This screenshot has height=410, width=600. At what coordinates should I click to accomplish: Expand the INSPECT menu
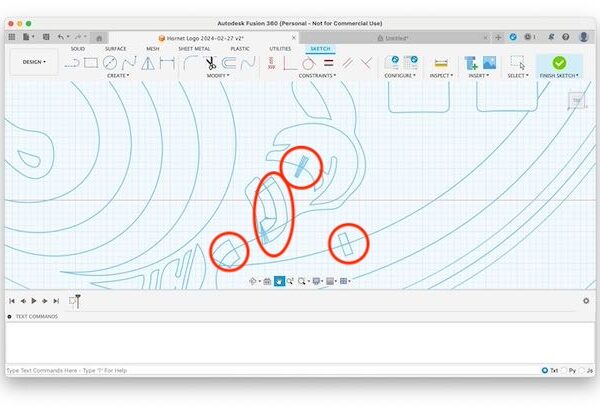(441, 76)
